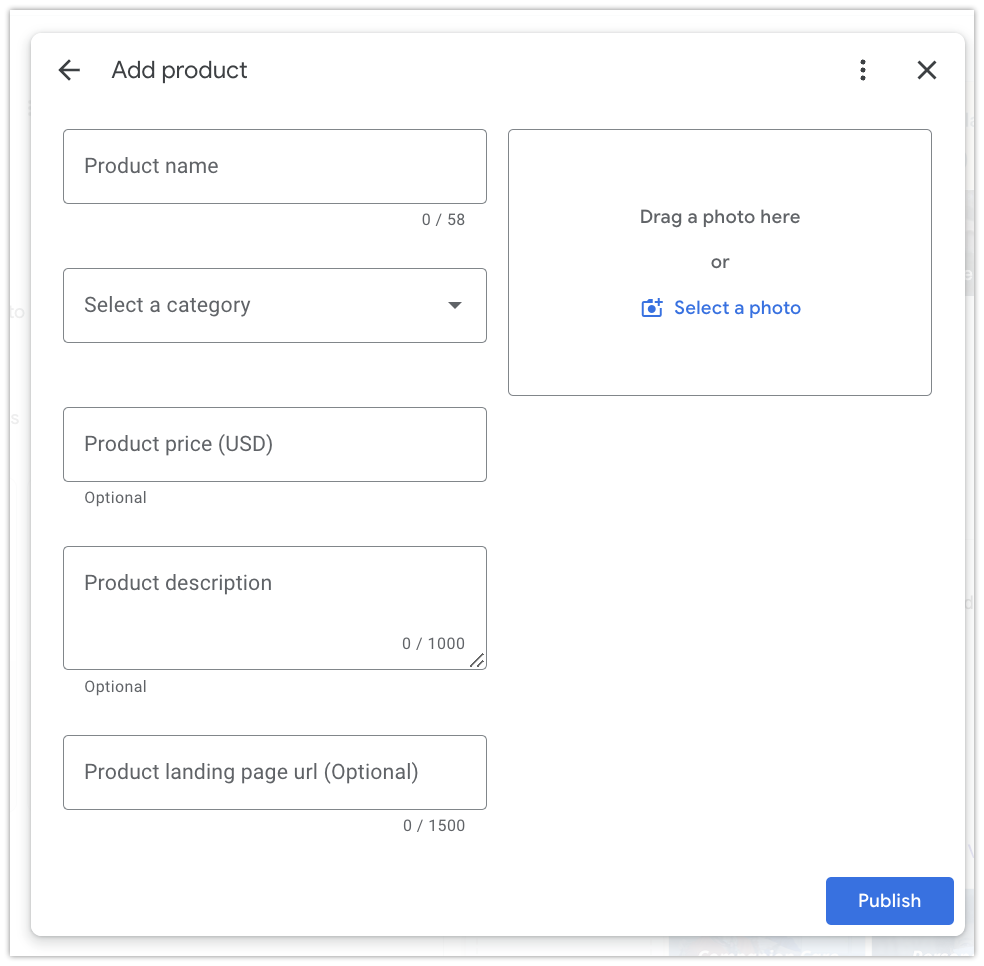Click the 0 / 58 name character counter
This screenshot has width=984, height=966.
(x=443, y=220)
